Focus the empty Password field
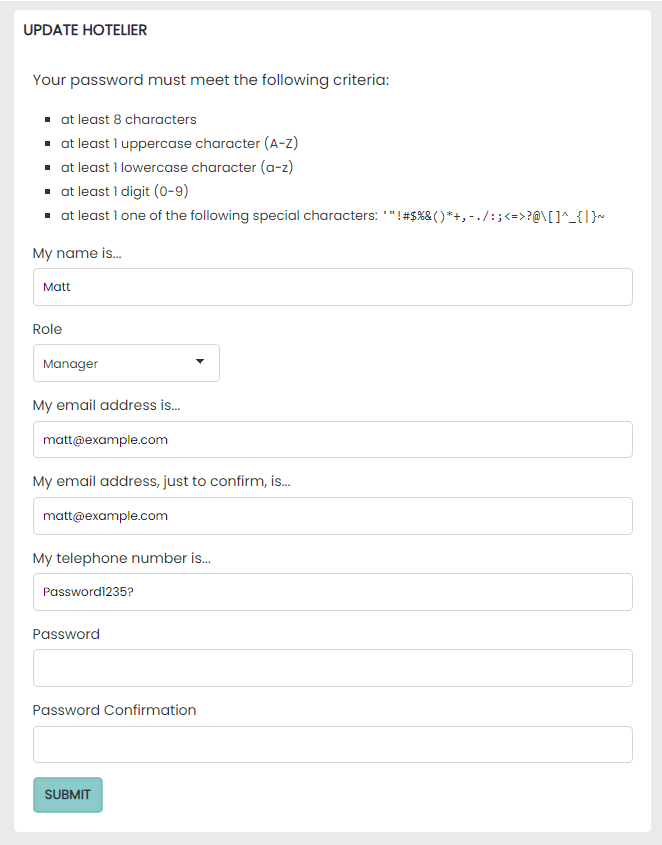The height and width of the screenshot is (845, 662). click(x=332, y=668)
